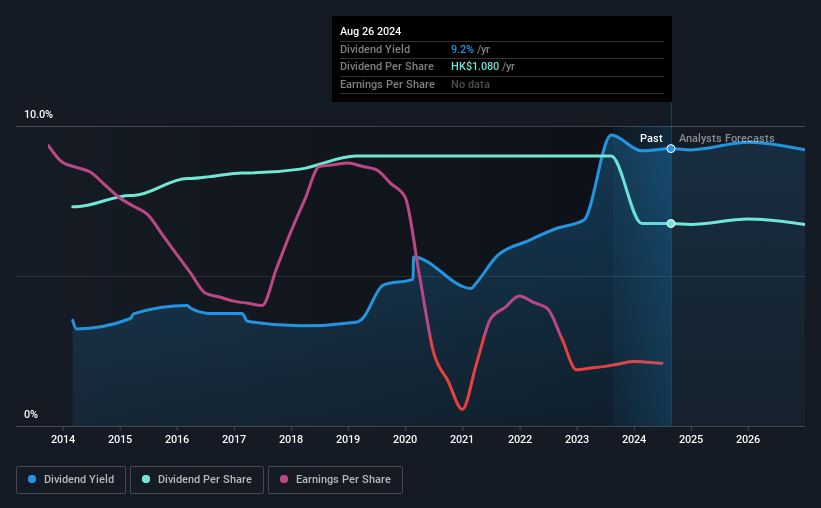Click the blue dot in Dividend Yield legend
Viewport: 821px width, 508px height.
click(32, 479)
